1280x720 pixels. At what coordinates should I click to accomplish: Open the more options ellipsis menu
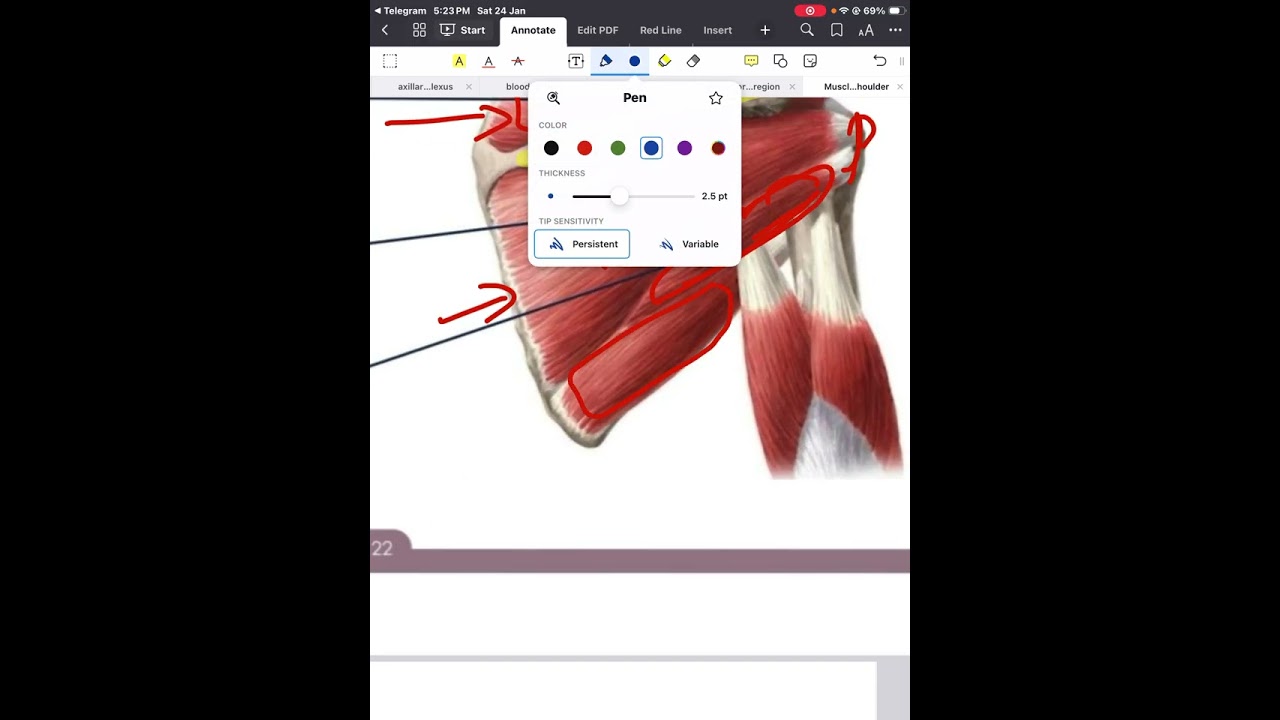pyautogui.click(x=895, y=30)
